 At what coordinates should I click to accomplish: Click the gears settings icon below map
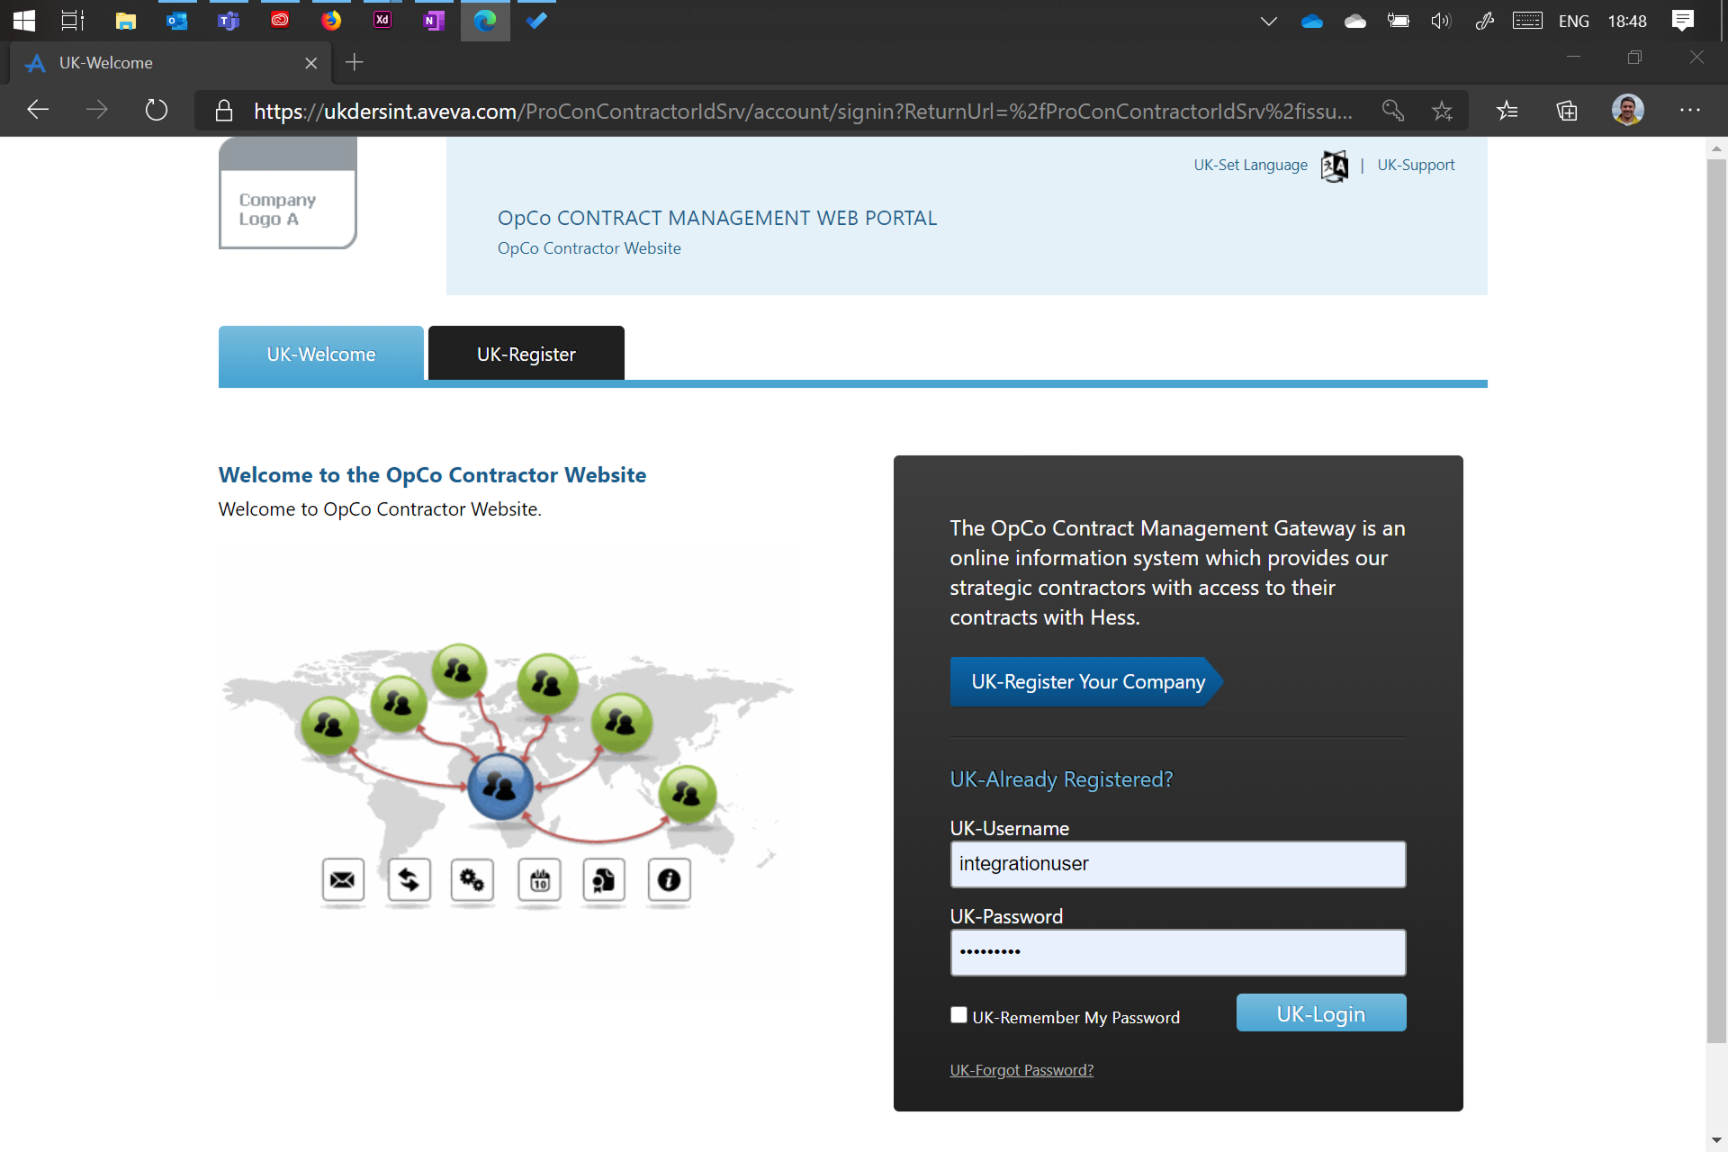pos(472,880)
